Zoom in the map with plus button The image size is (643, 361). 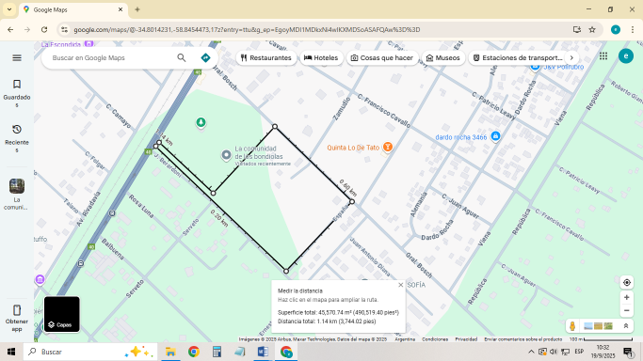click(x=627, y=297)
